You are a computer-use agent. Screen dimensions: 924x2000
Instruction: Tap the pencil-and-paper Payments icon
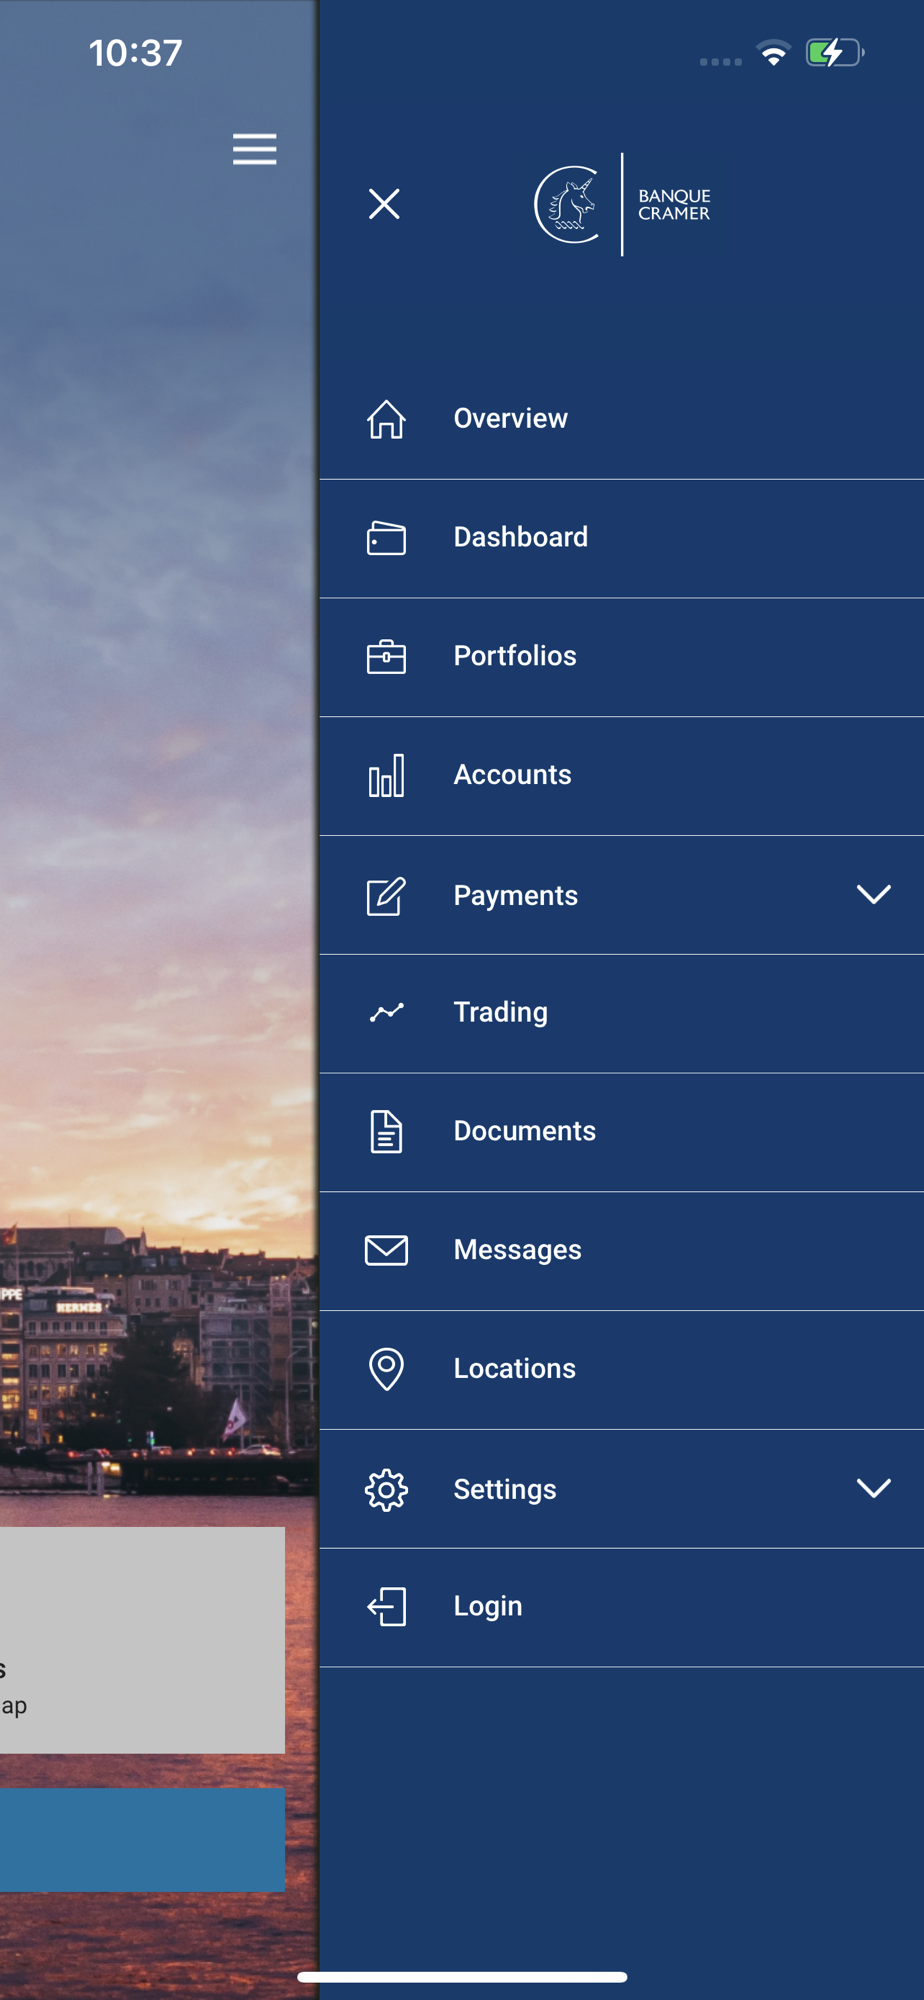pos(386,896)
